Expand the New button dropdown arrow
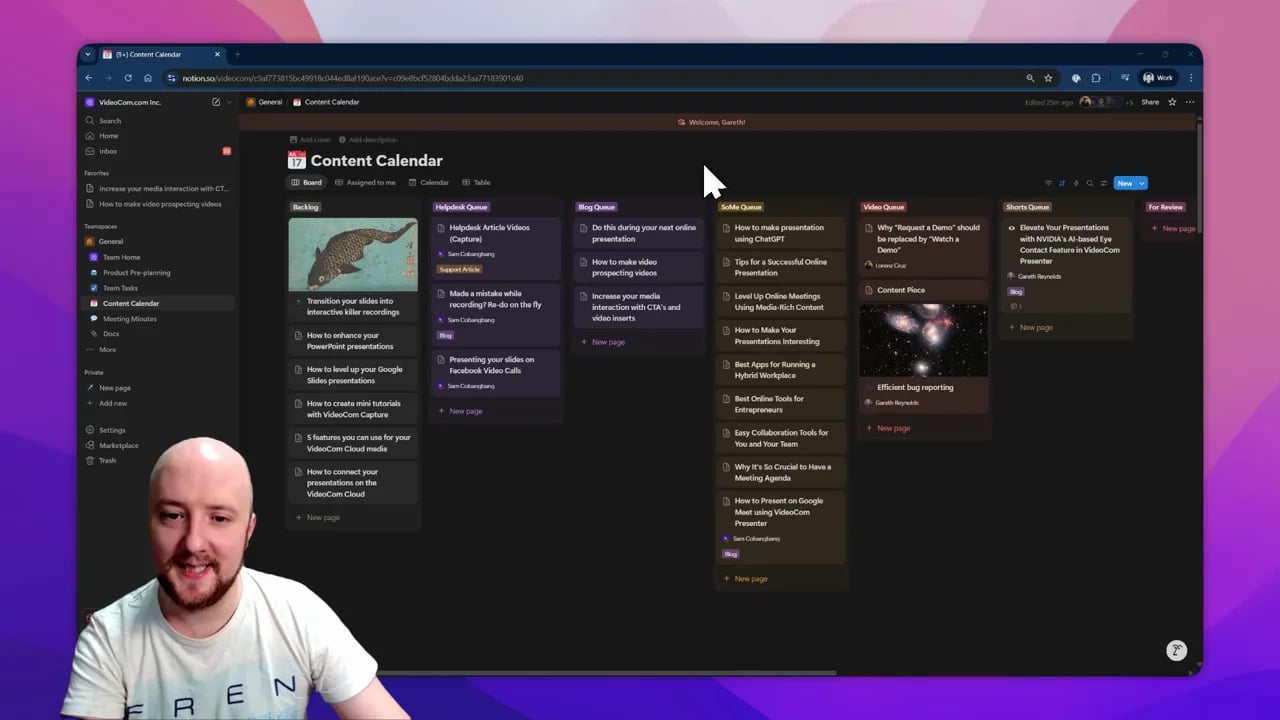This screenshot has height=720, width=1280. [x=1141, y=183]
